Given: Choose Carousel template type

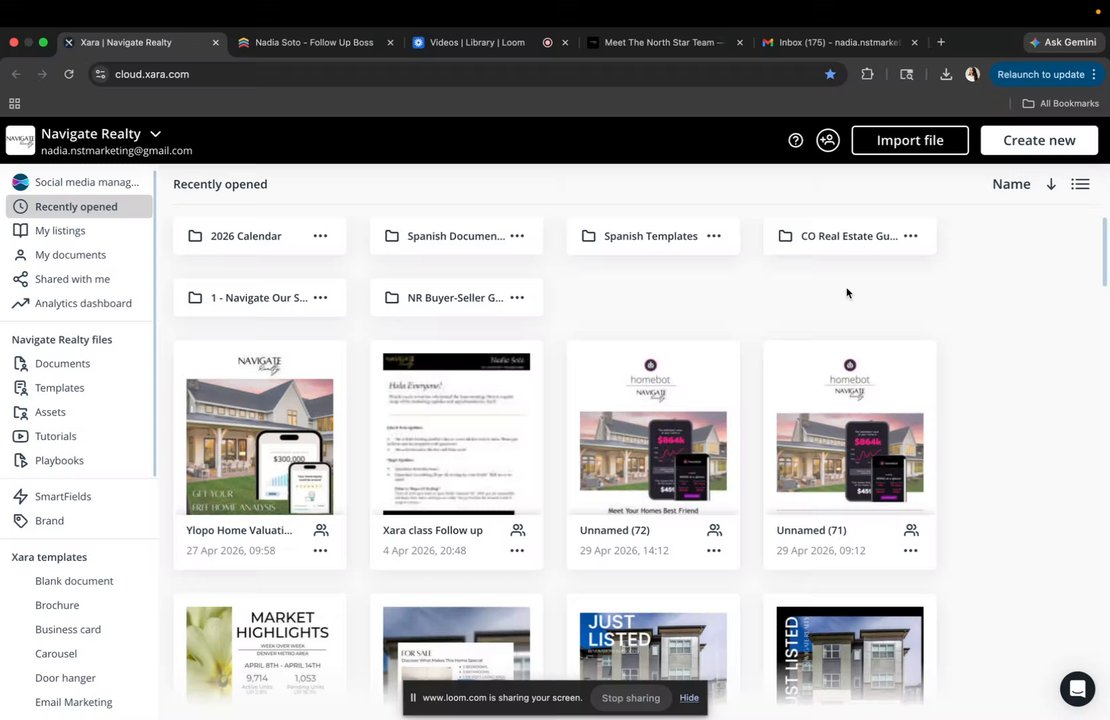Looking at the screenshot, I should click(x=56, y=653).
